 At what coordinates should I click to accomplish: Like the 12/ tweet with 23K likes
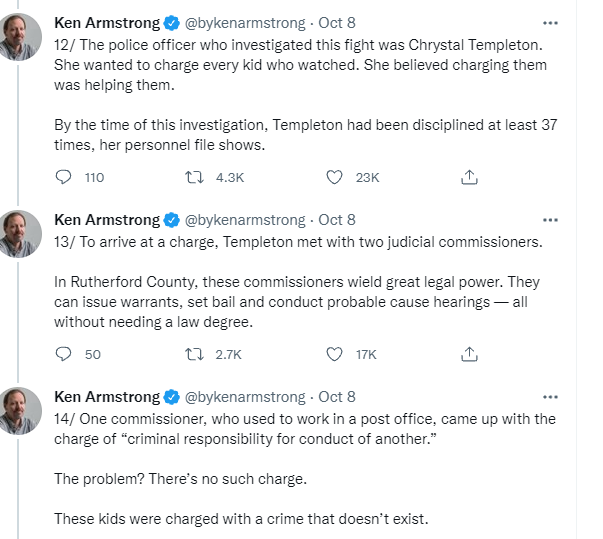(x=336, y=177)
